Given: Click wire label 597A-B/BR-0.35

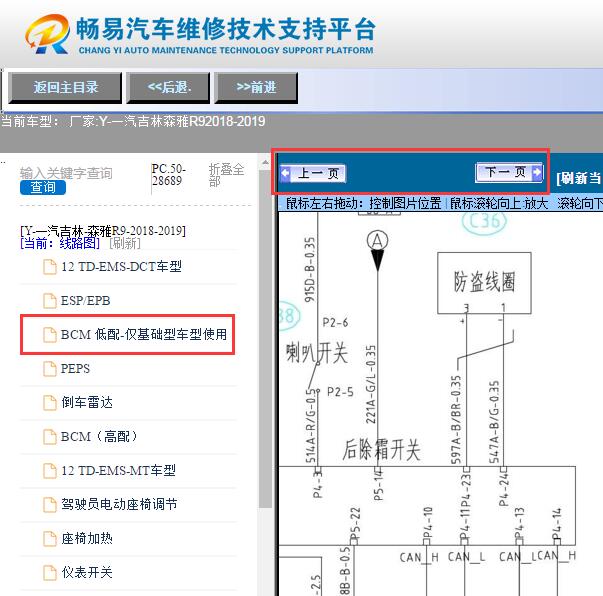Looking at the screenshot, I should pyautogui.click(x=455, y=419).
